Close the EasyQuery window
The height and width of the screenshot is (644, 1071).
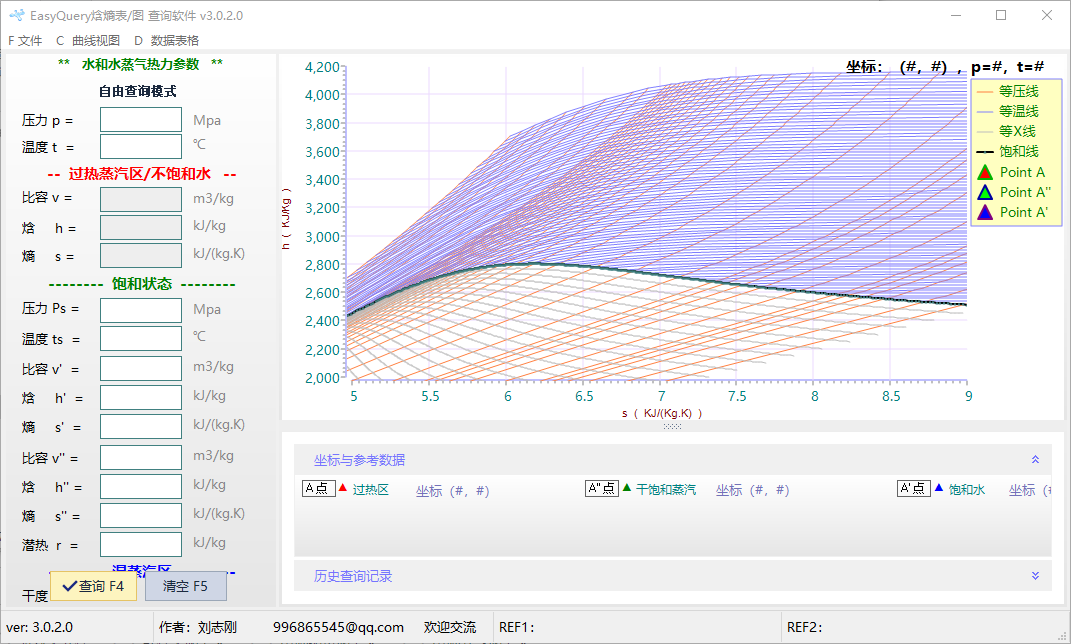[1046, 15]
